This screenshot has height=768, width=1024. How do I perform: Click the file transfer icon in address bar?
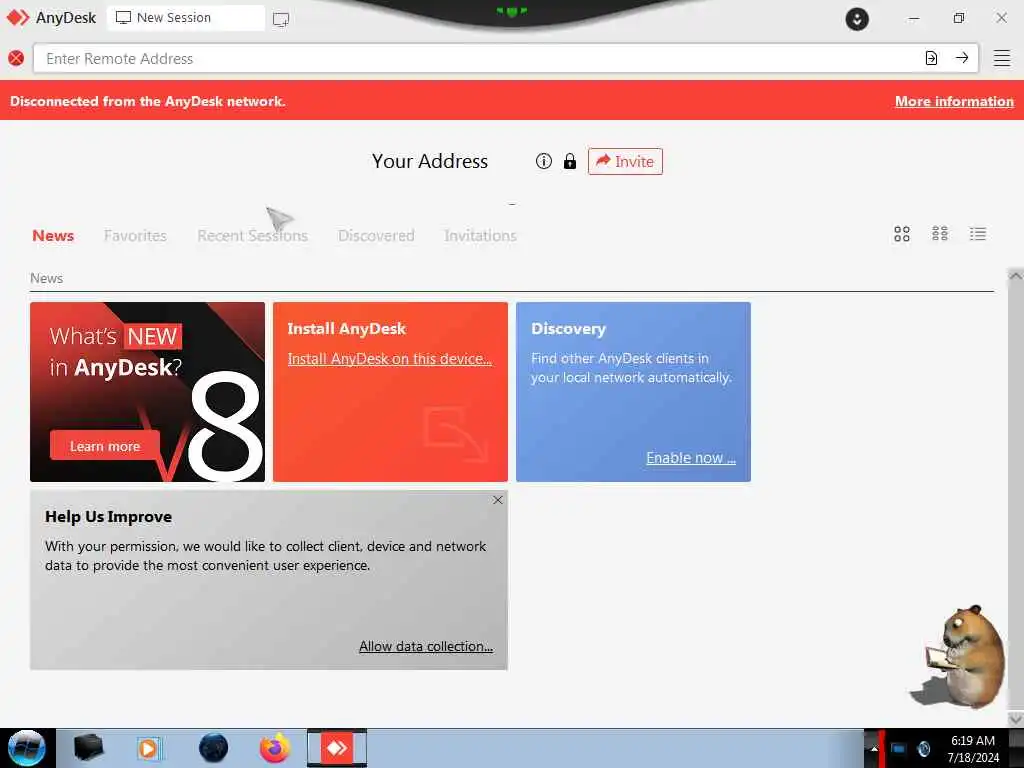[931, 58]
